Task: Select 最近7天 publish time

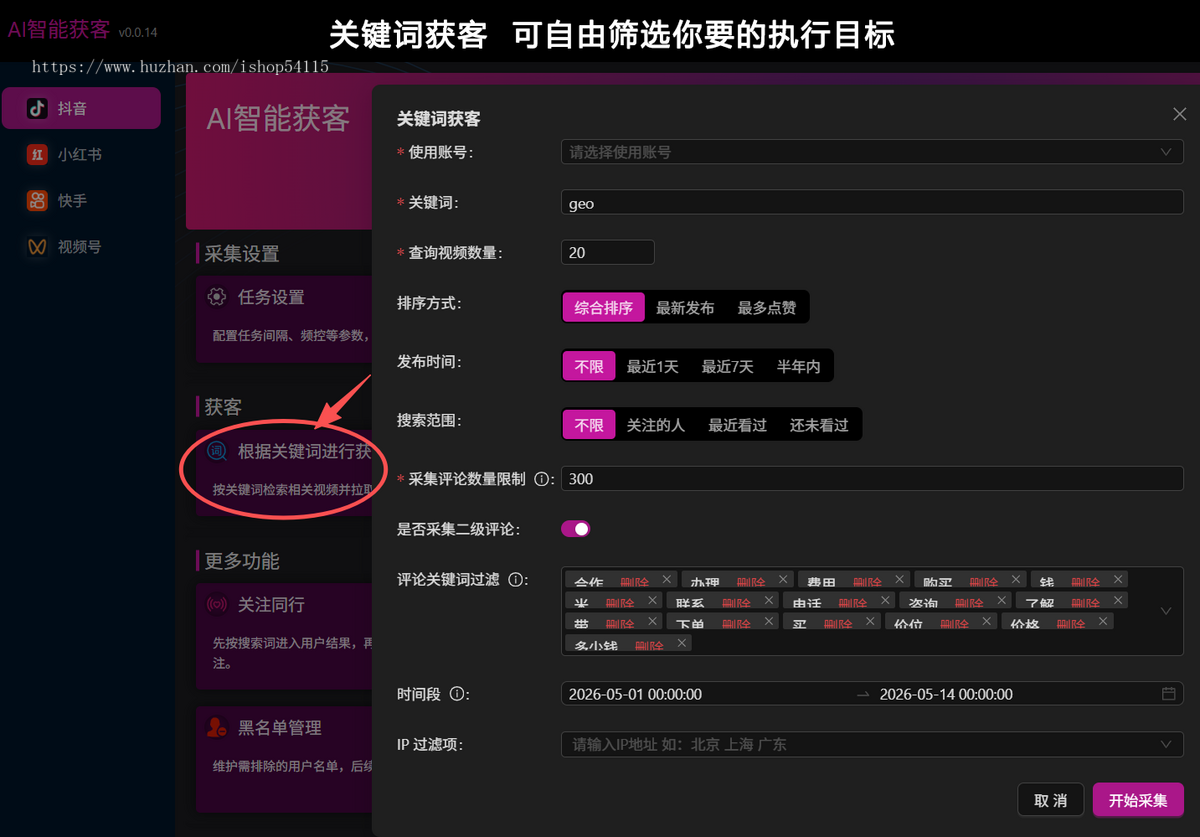Action: pyautogui.click(x=727, y=367)
